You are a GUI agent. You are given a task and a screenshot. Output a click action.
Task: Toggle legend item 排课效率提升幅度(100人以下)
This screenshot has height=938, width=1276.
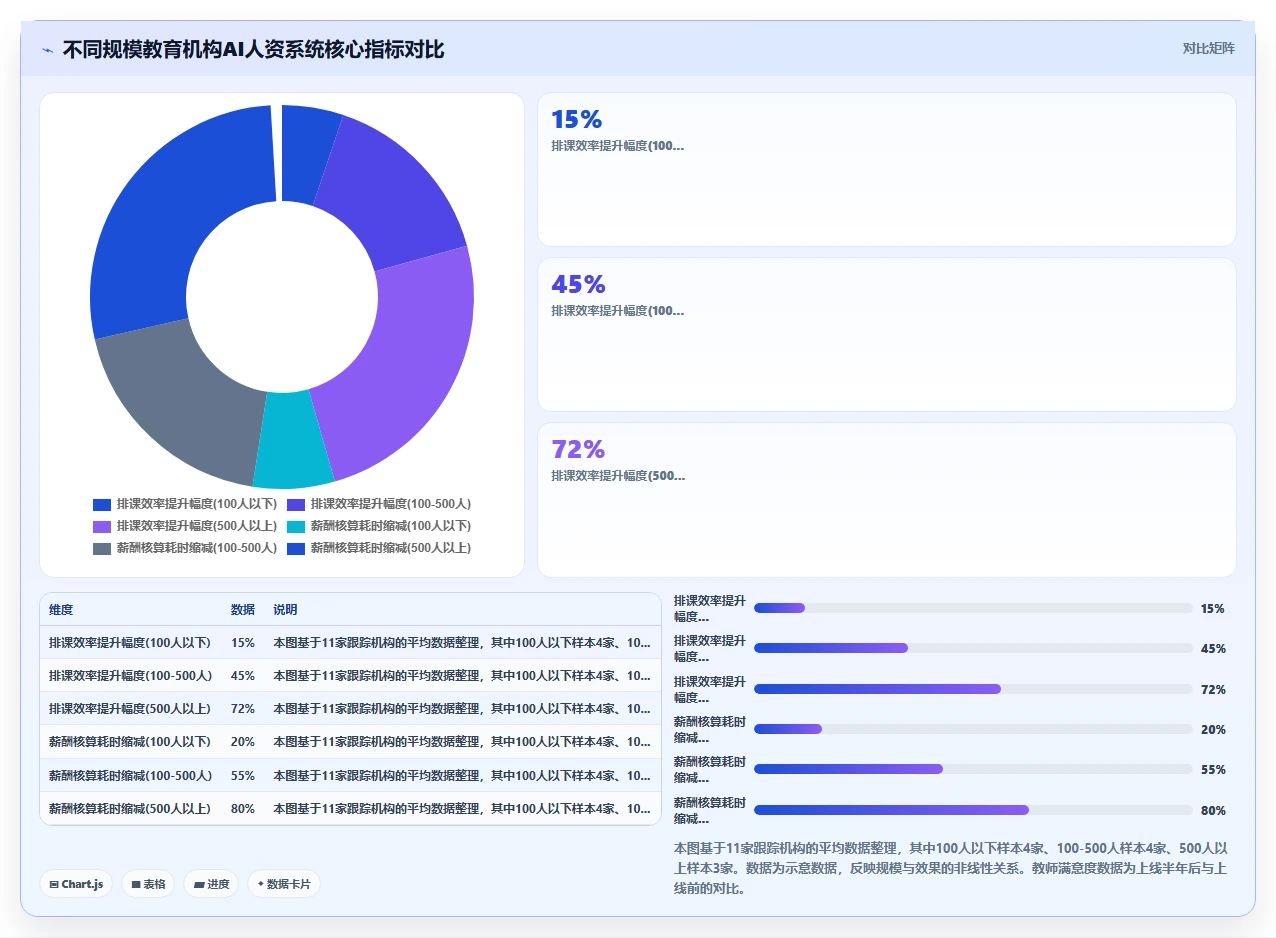coord(185,504)
